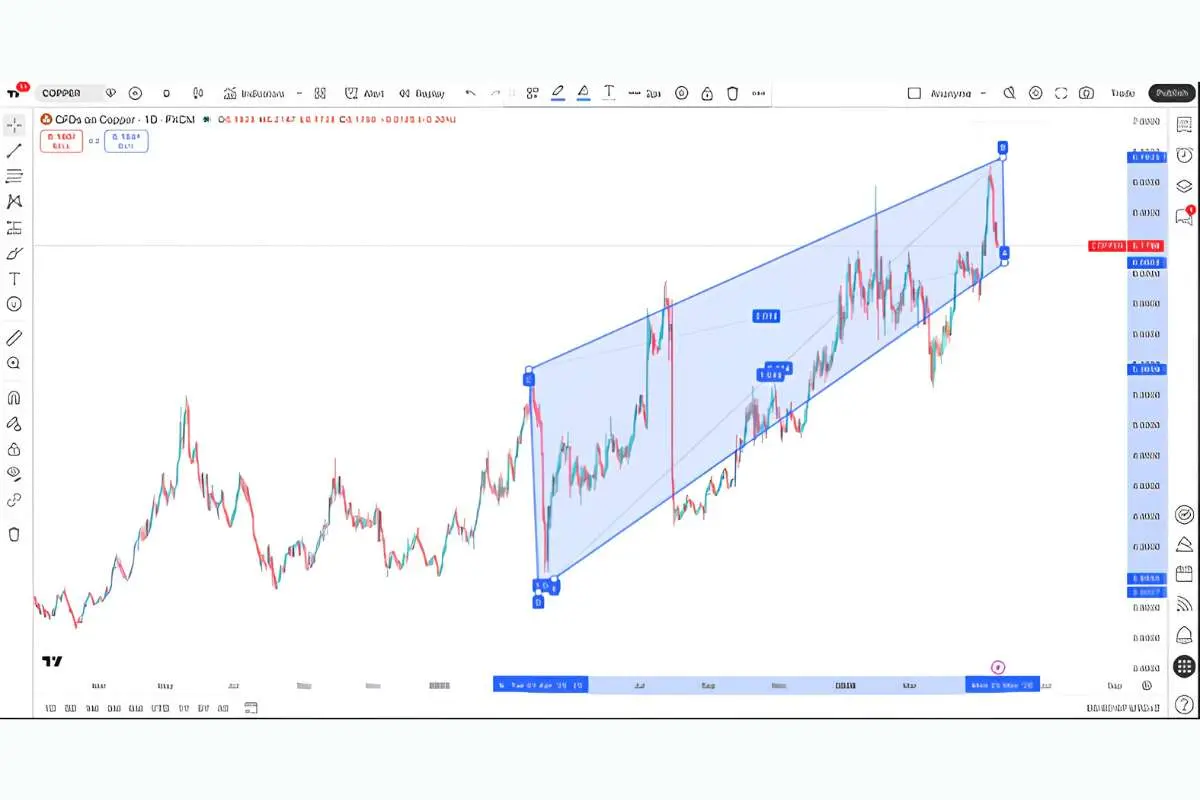Image resolution: width=1200 pixels, height=800 pixels.
Task: Open the calendar icon in right sidebar
Action: point(1184,575)
